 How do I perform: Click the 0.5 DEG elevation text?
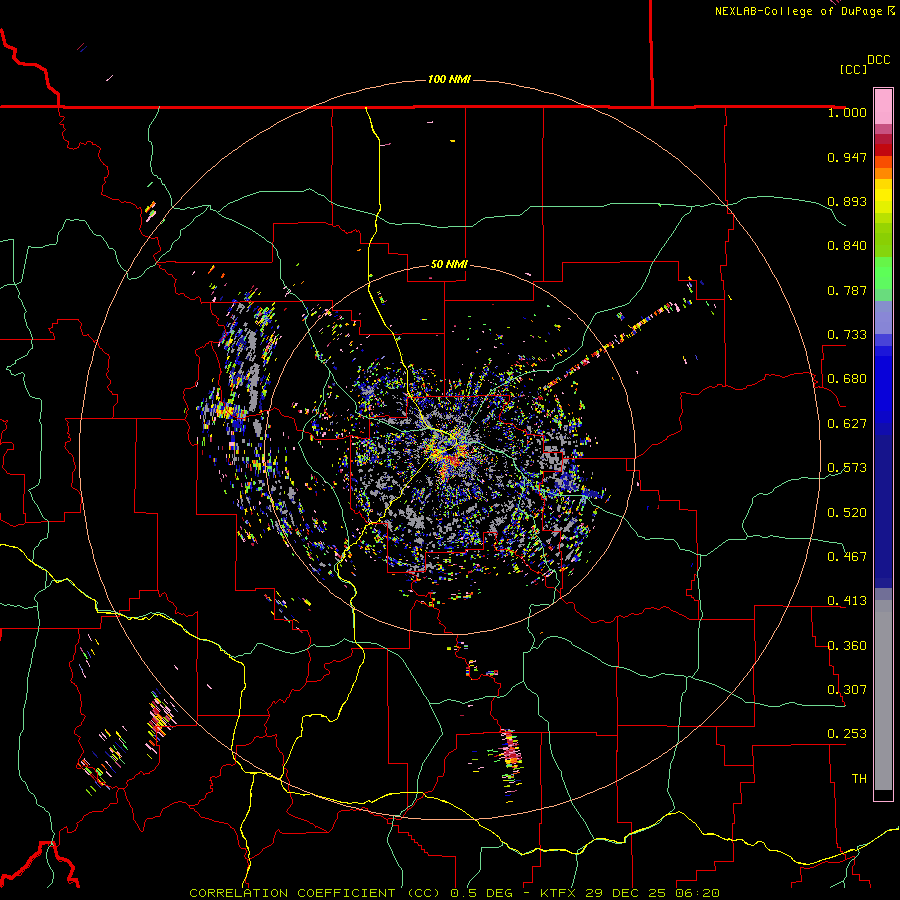pyautogui.click(x=481, y=893)
